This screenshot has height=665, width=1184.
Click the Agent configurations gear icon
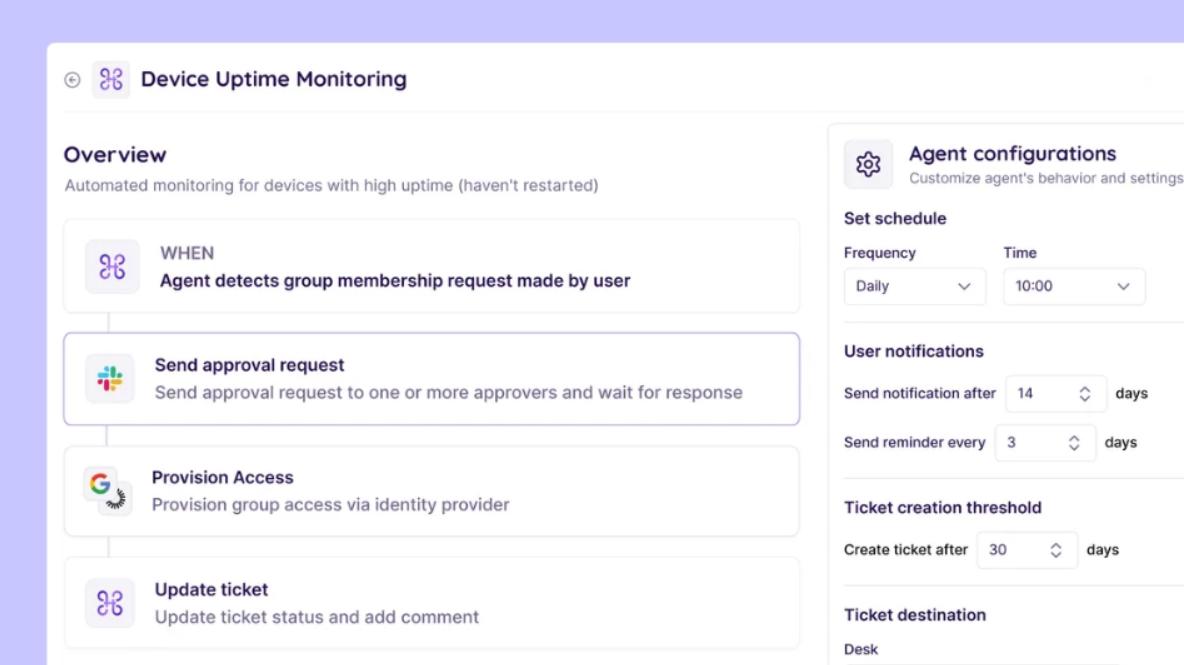tap(868, 164)
